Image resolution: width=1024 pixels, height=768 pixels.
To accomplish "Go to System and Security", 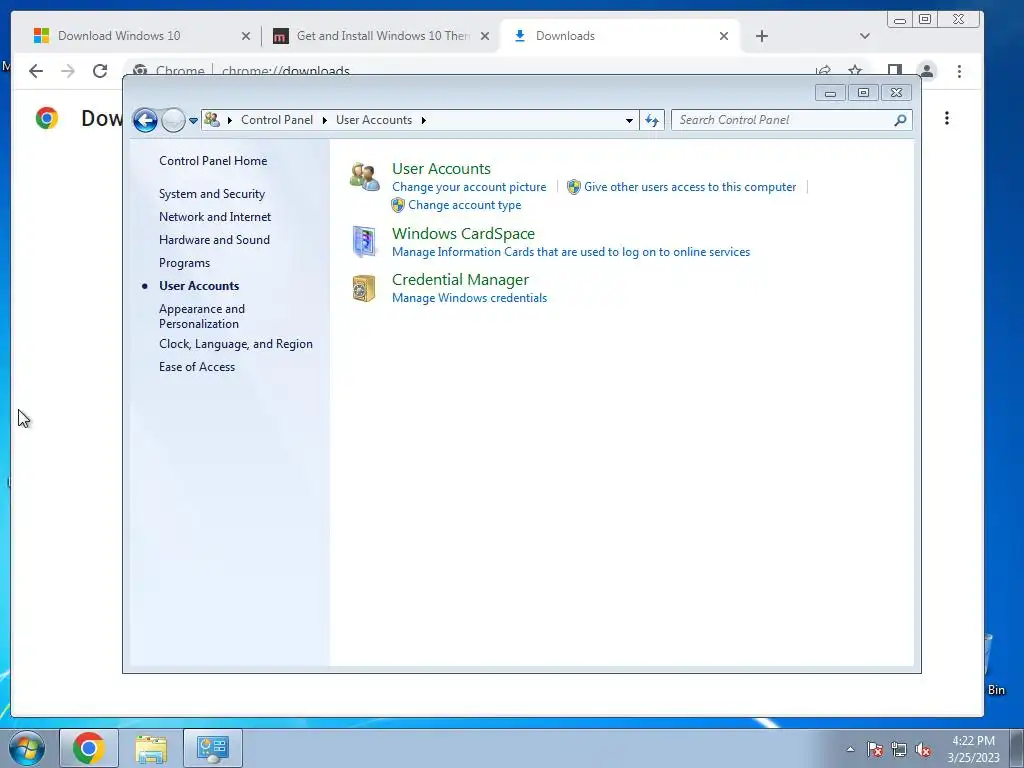I will coord(212,194).
